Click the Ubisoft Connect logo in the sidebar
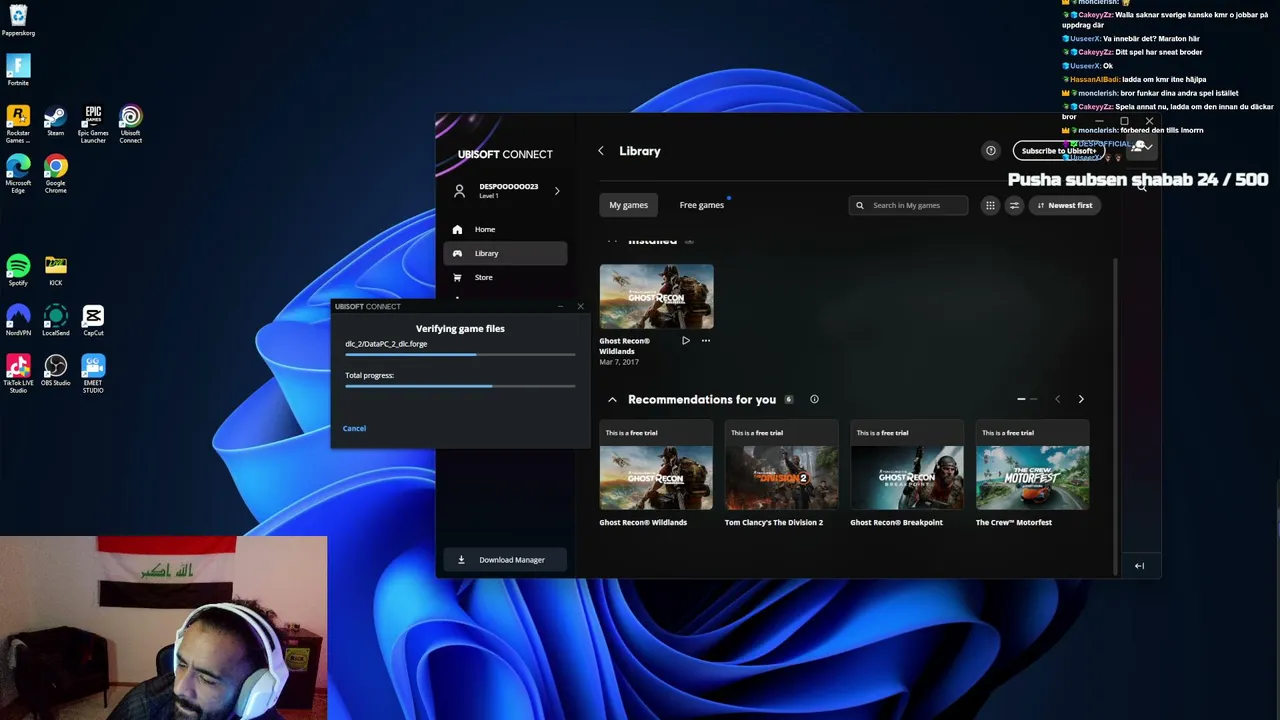Viewport: 1280px width, 720px height. (505, 154)
